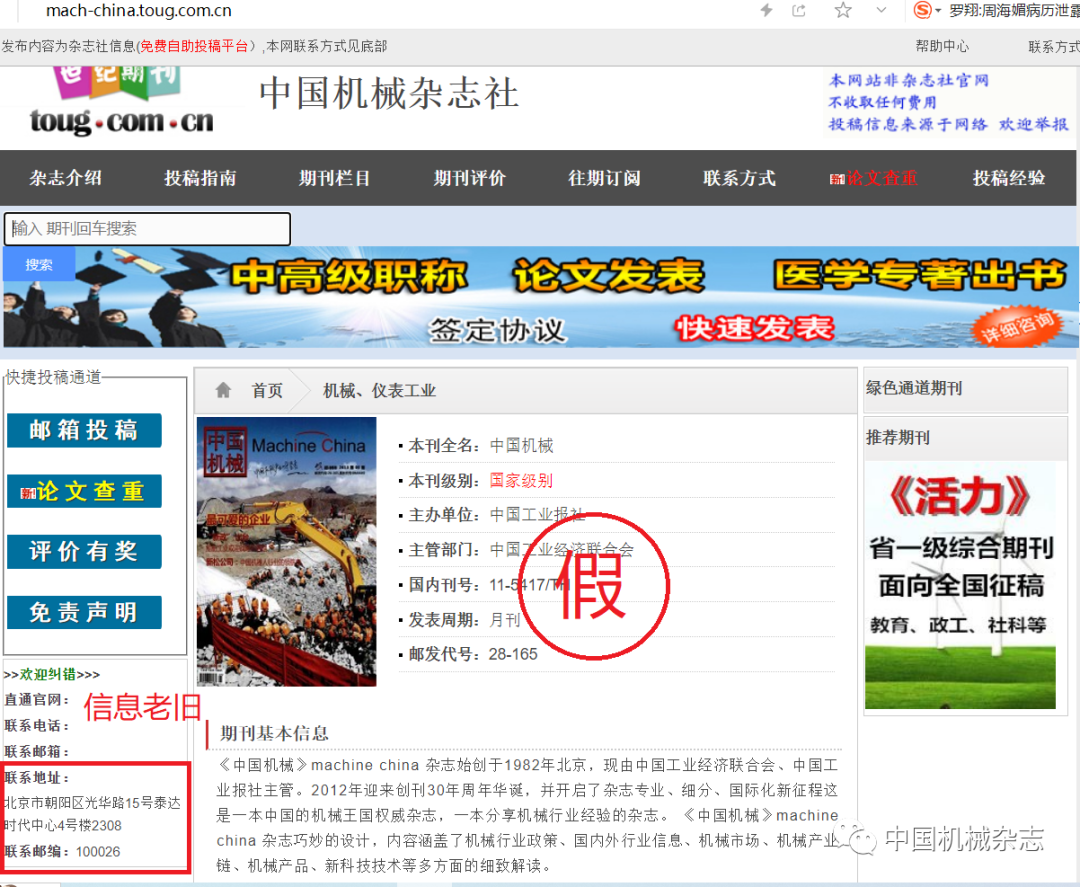
Task: Click the 中国机械杂志社 page title
Action: point(389,93)
